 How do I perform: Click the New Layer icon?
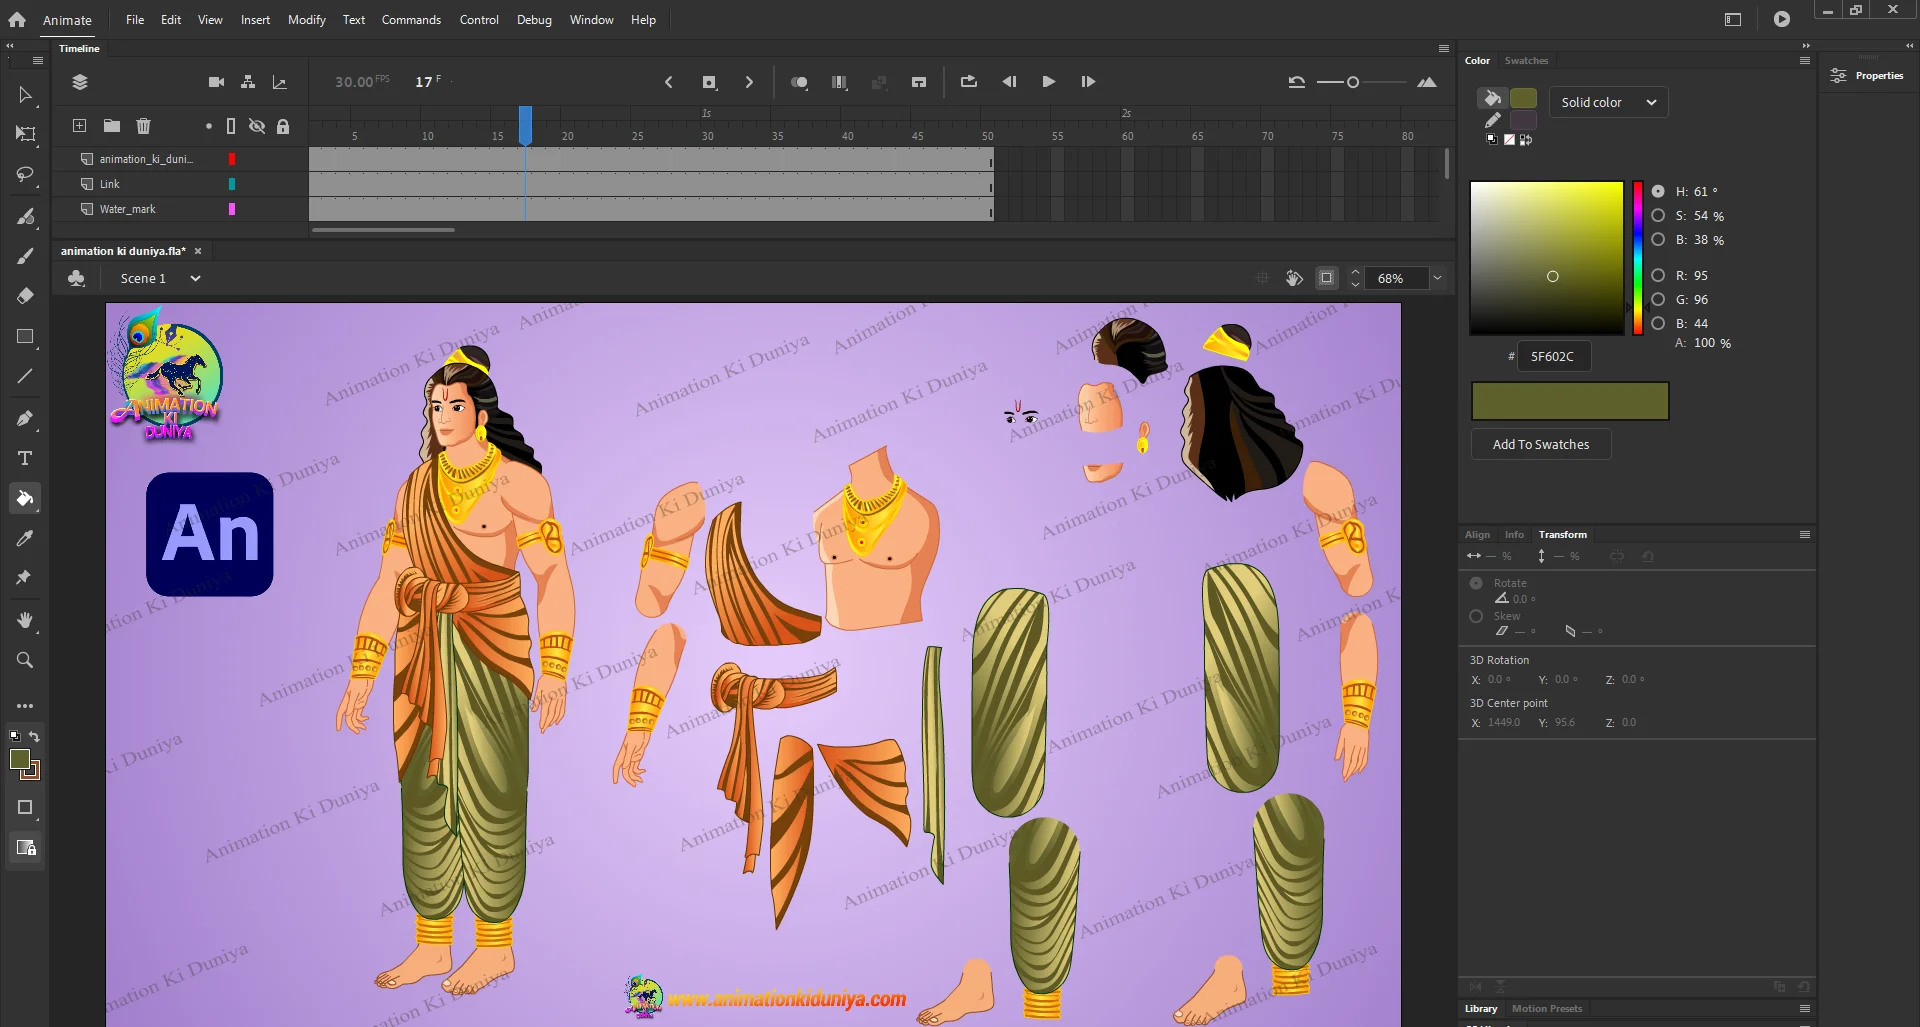(x=79, y=126)
